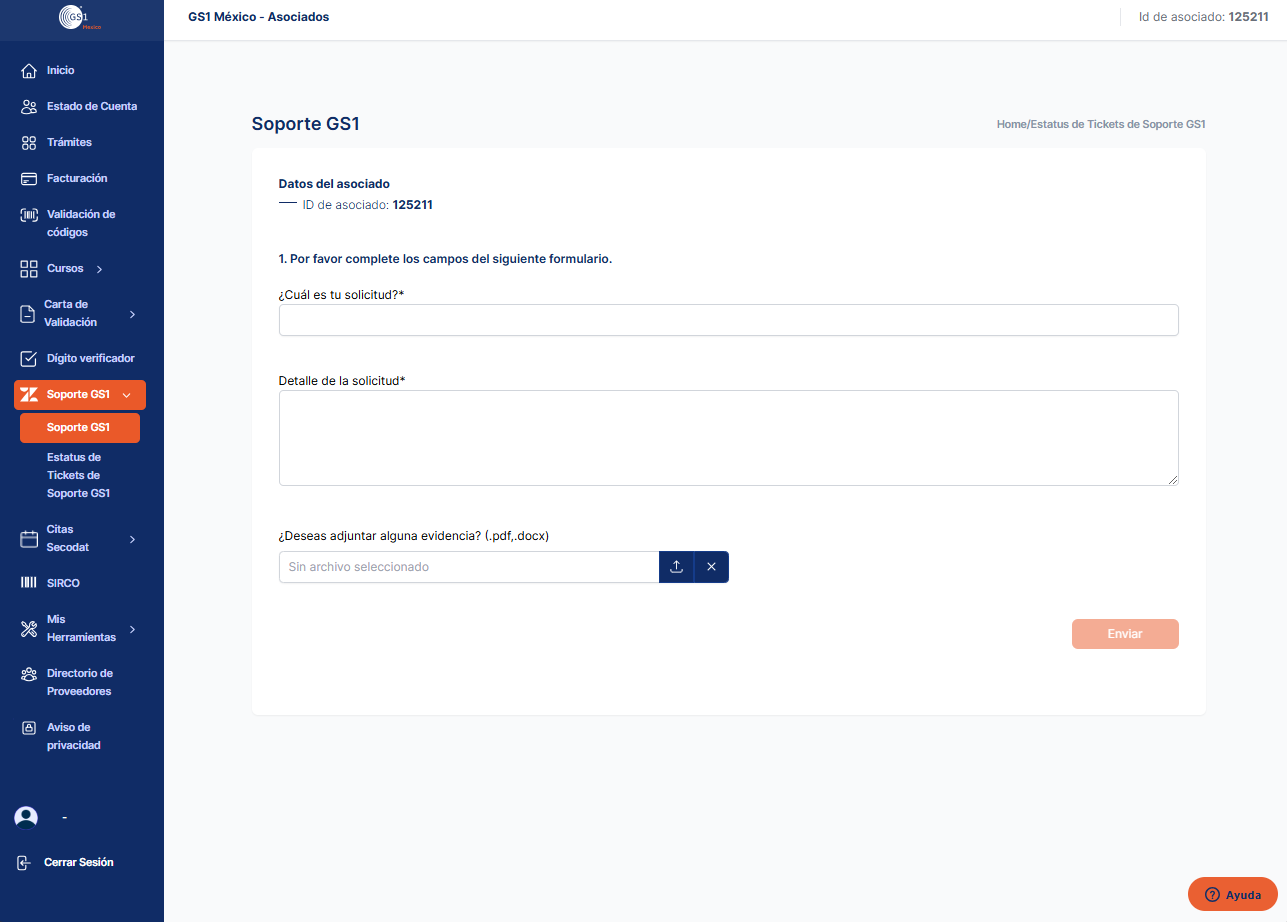Open the Ayuda help button

1233,894
